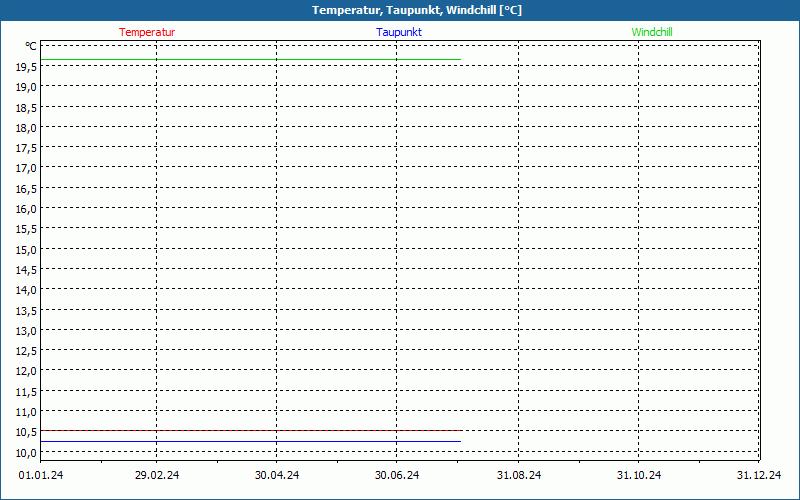The image size is (800, 500).
Task: Click the chart title 'Temperatur, Taupunkt, Windchill [°C]'
Action: click(x=417, y=10)
